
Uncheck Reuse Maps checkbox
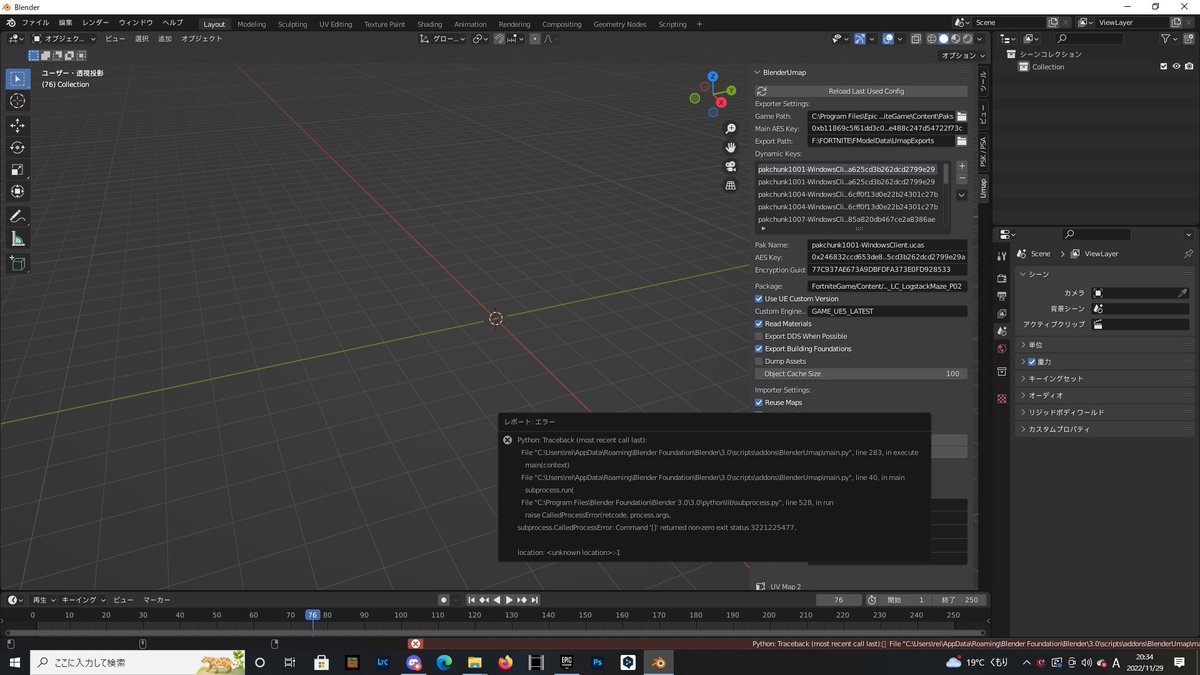pos(759,402)
